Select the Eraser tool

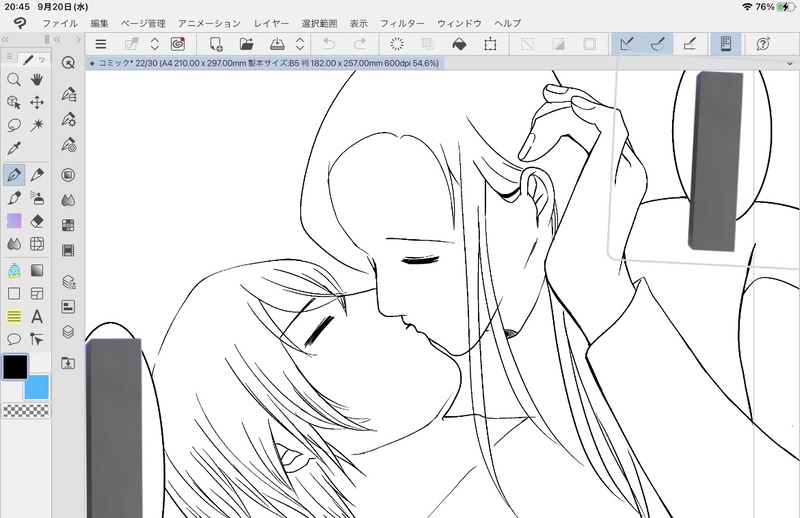[37, 221]
